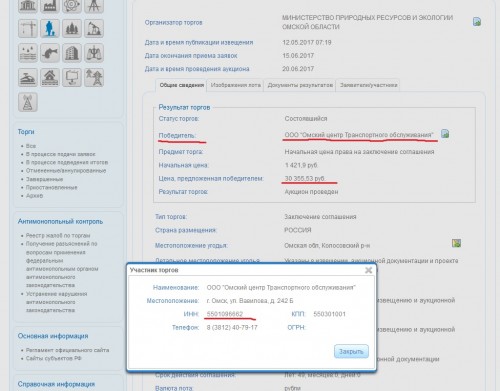The width and height of the screenshot is (500, 391).
Task: Select the billboard advertising category icon
Action: (72, 77)
